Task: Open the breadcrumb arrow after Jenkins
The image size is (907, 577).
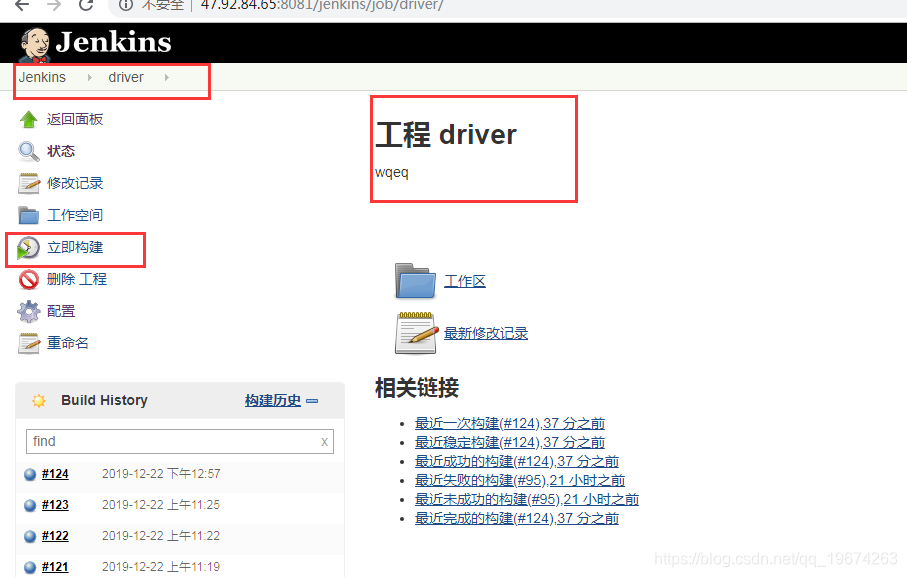Action: pos(91,77)
